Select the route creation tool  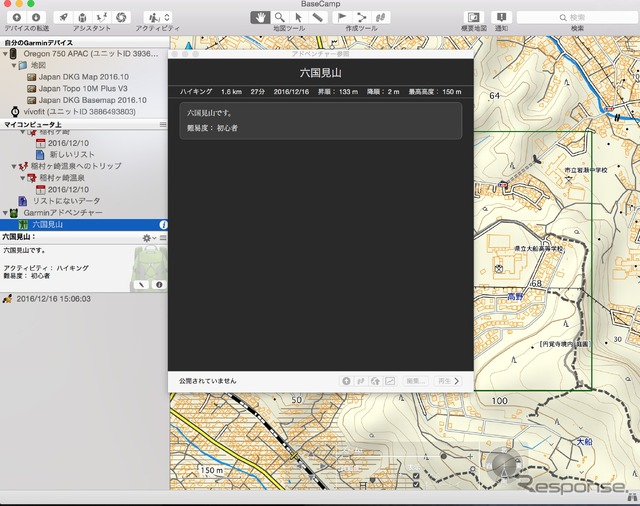[362, 17]
